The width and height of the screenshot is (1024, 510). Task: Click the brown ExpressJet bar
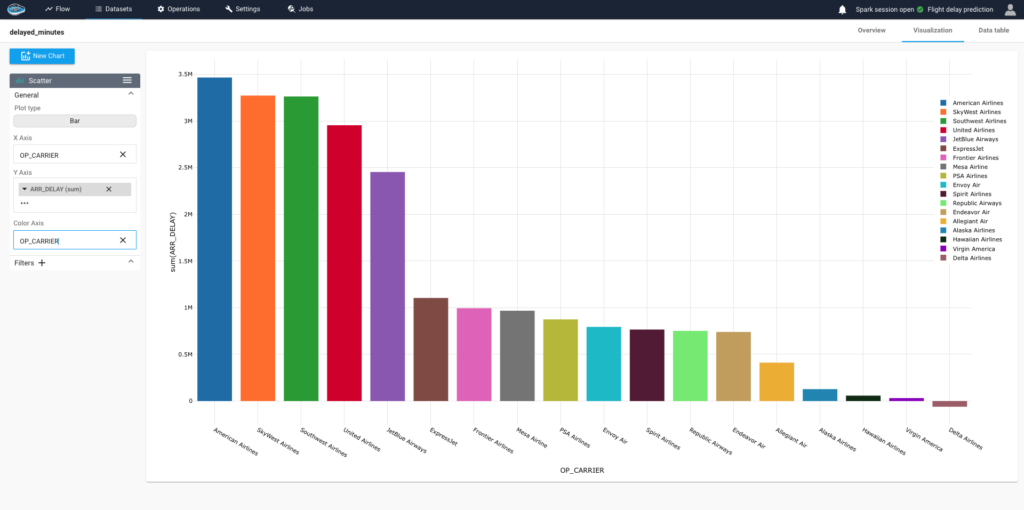[x=431, y=349]
